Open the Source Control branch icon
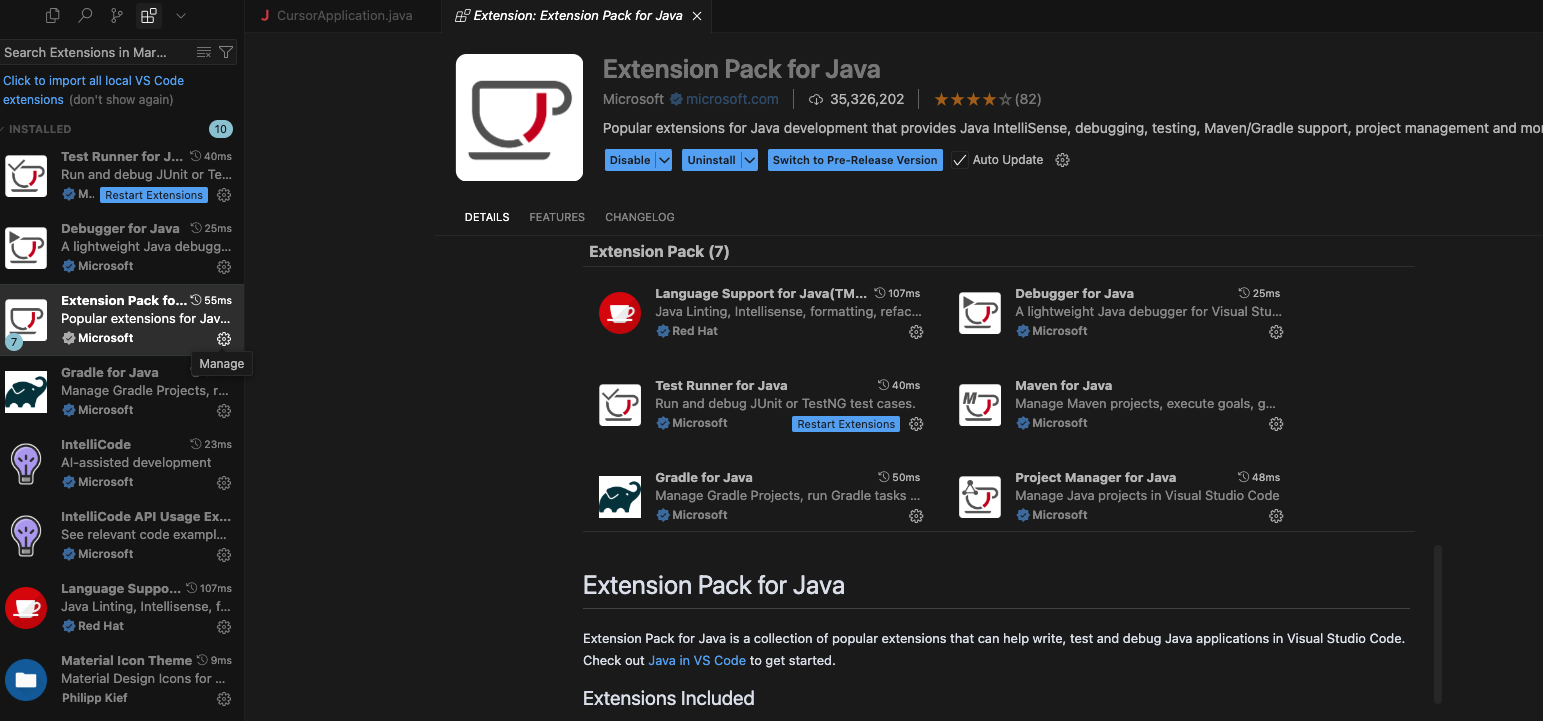This screenshot has width=1543, height=721. tap(117, 16)
